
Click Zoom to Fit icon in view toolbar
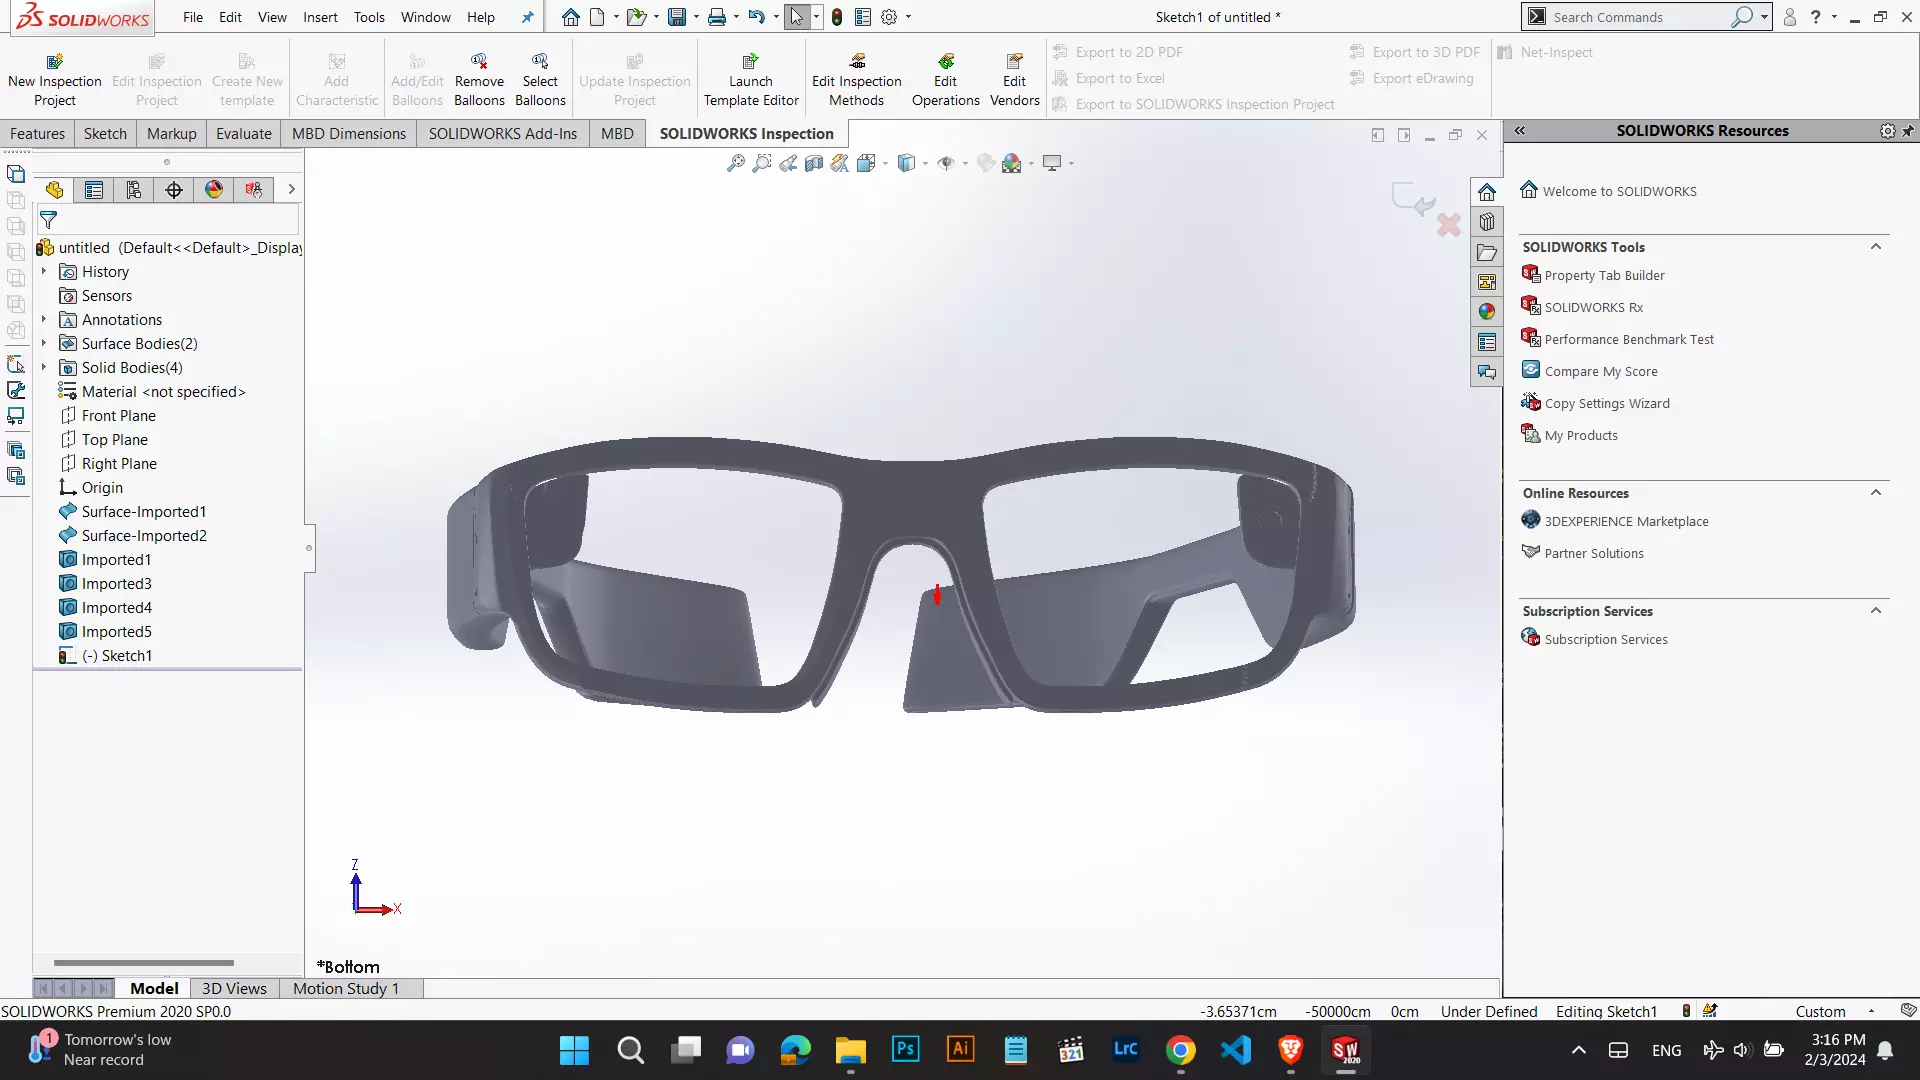736,163
